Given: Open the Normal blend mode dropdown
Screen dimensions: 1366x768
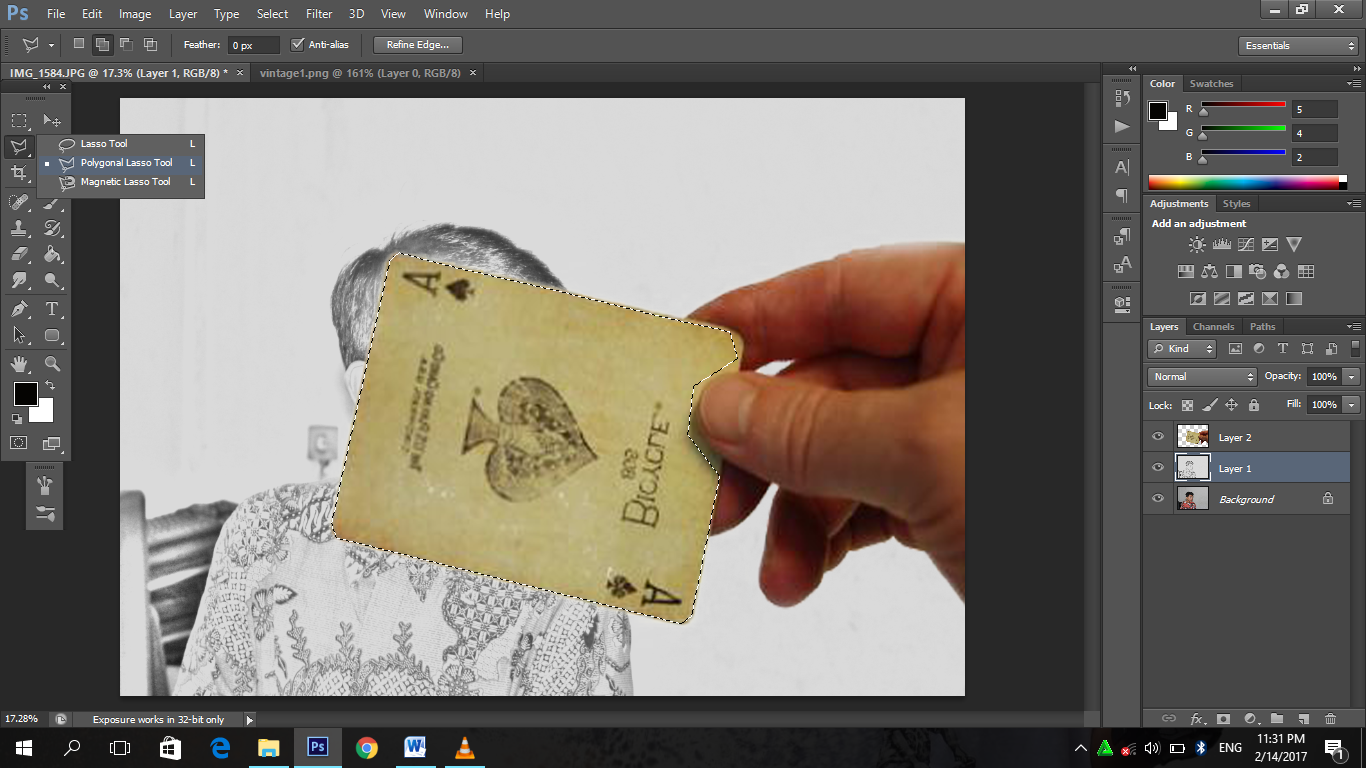Looking at the screenshot, I should point(1203,377).
